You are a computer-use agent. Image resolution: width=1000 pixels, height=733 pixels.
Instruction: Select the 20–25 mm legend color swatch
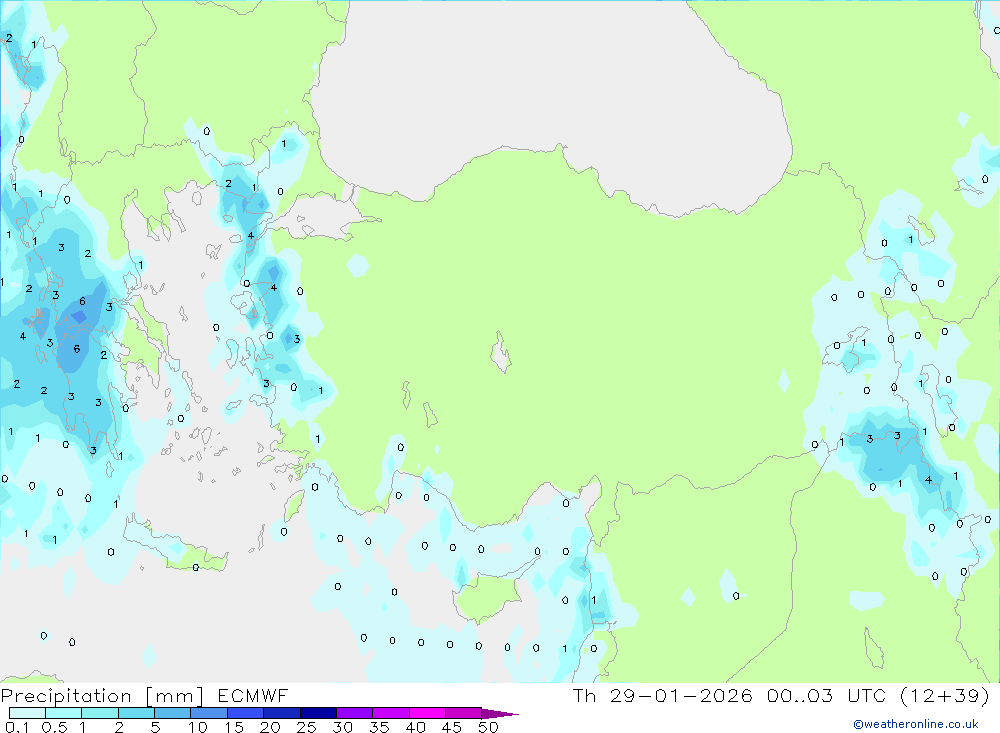point(282,713)
